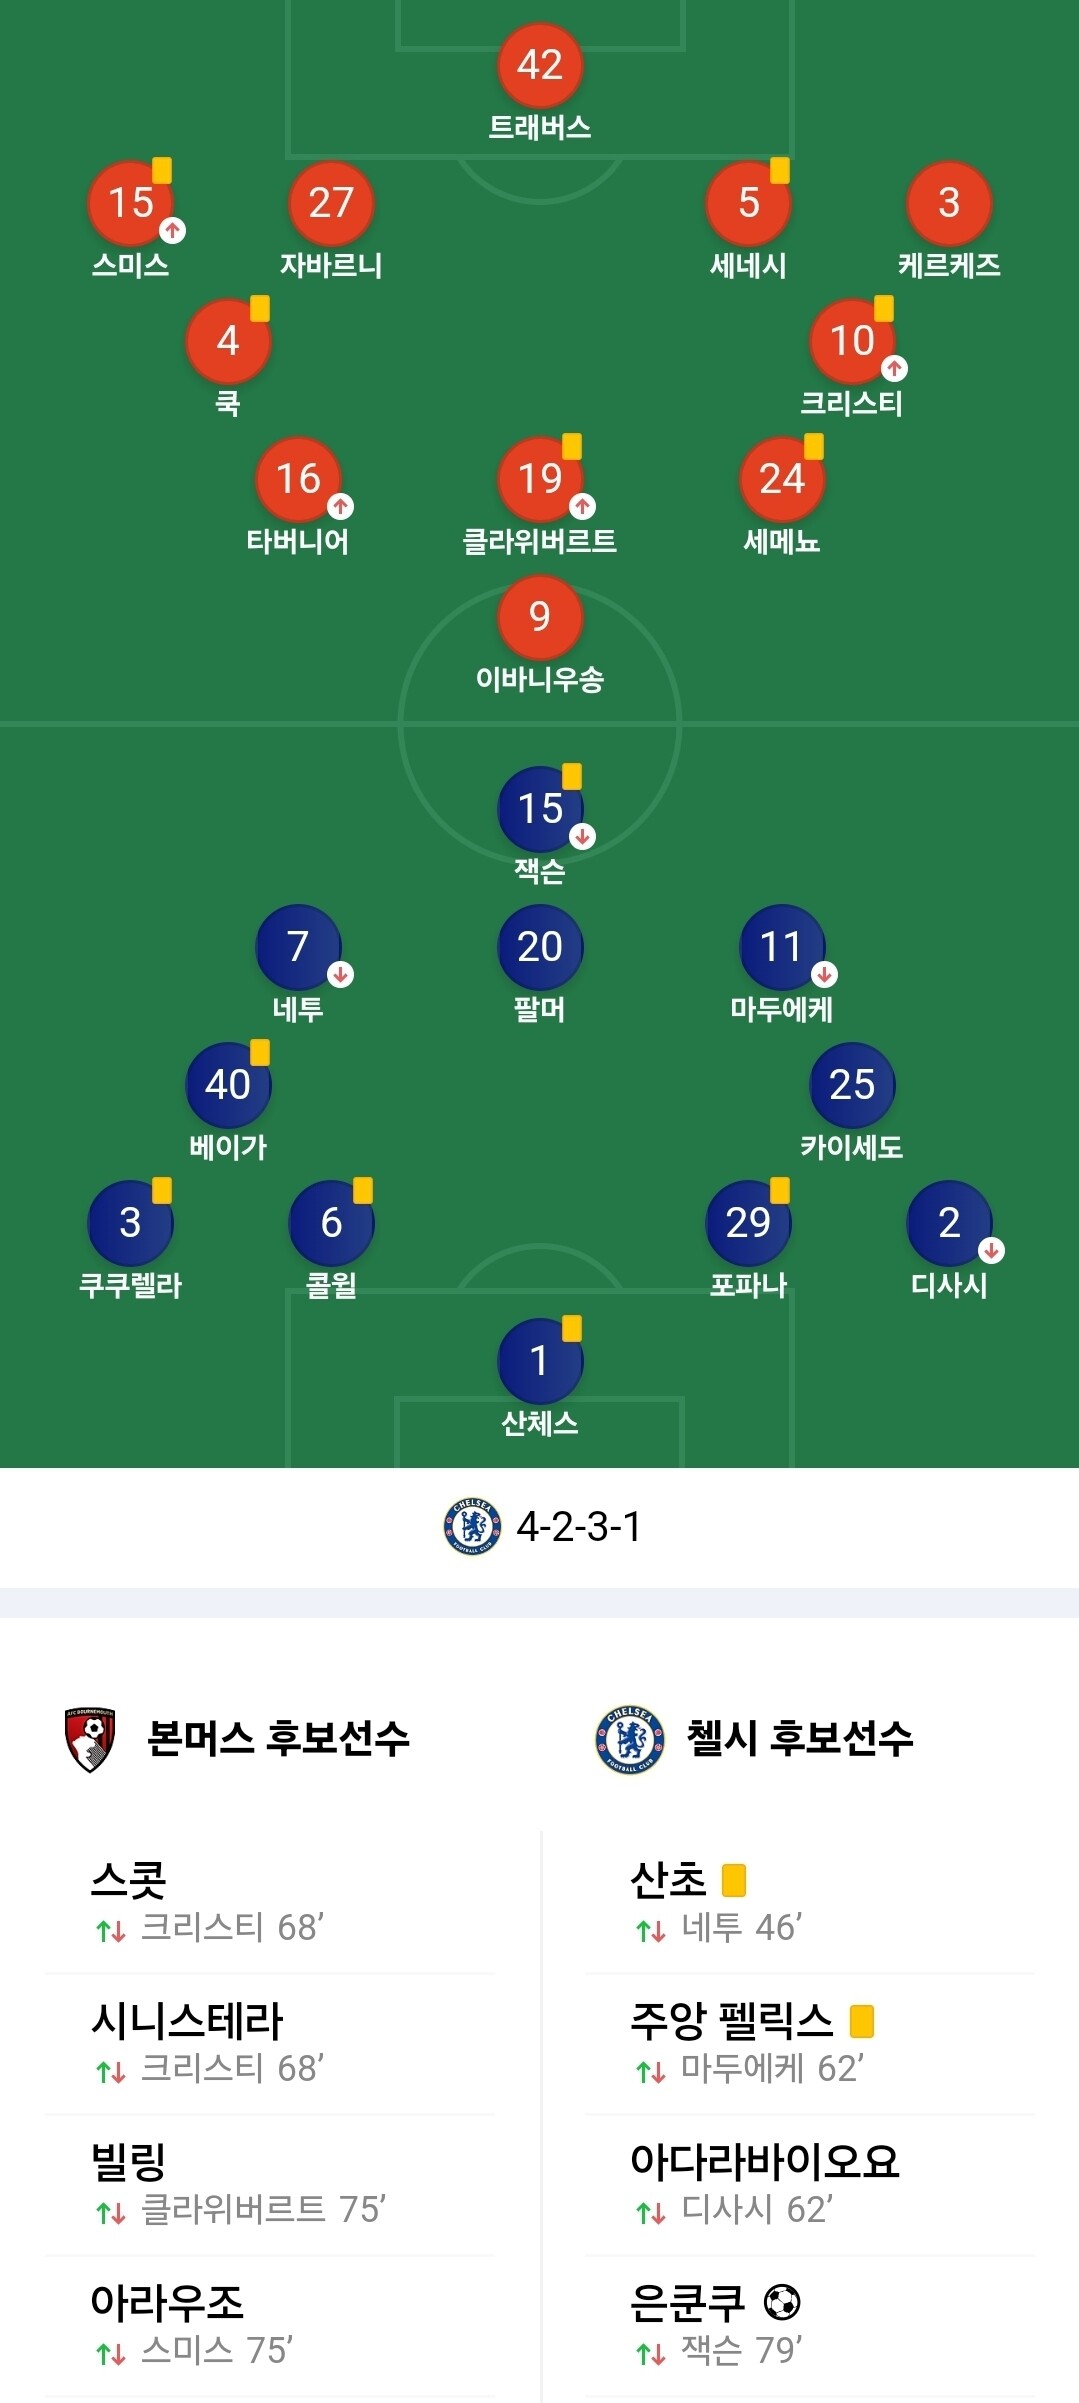Screen dimensions: 1079x2403
Task: Select Cucurella number 3 in blue
Action: click(x=130, y=1222)
